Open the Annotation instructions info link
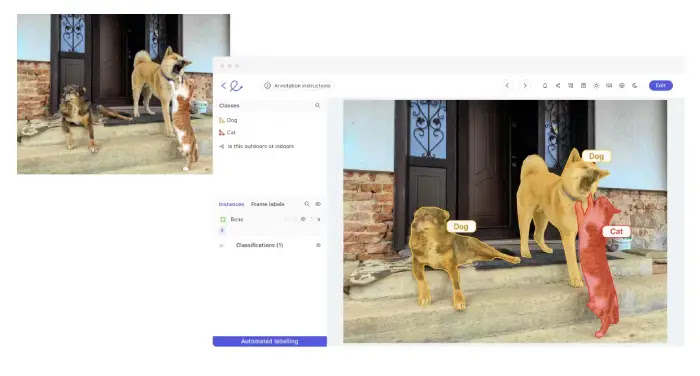Viewport: 700px width, 376px height. point(297,85)
